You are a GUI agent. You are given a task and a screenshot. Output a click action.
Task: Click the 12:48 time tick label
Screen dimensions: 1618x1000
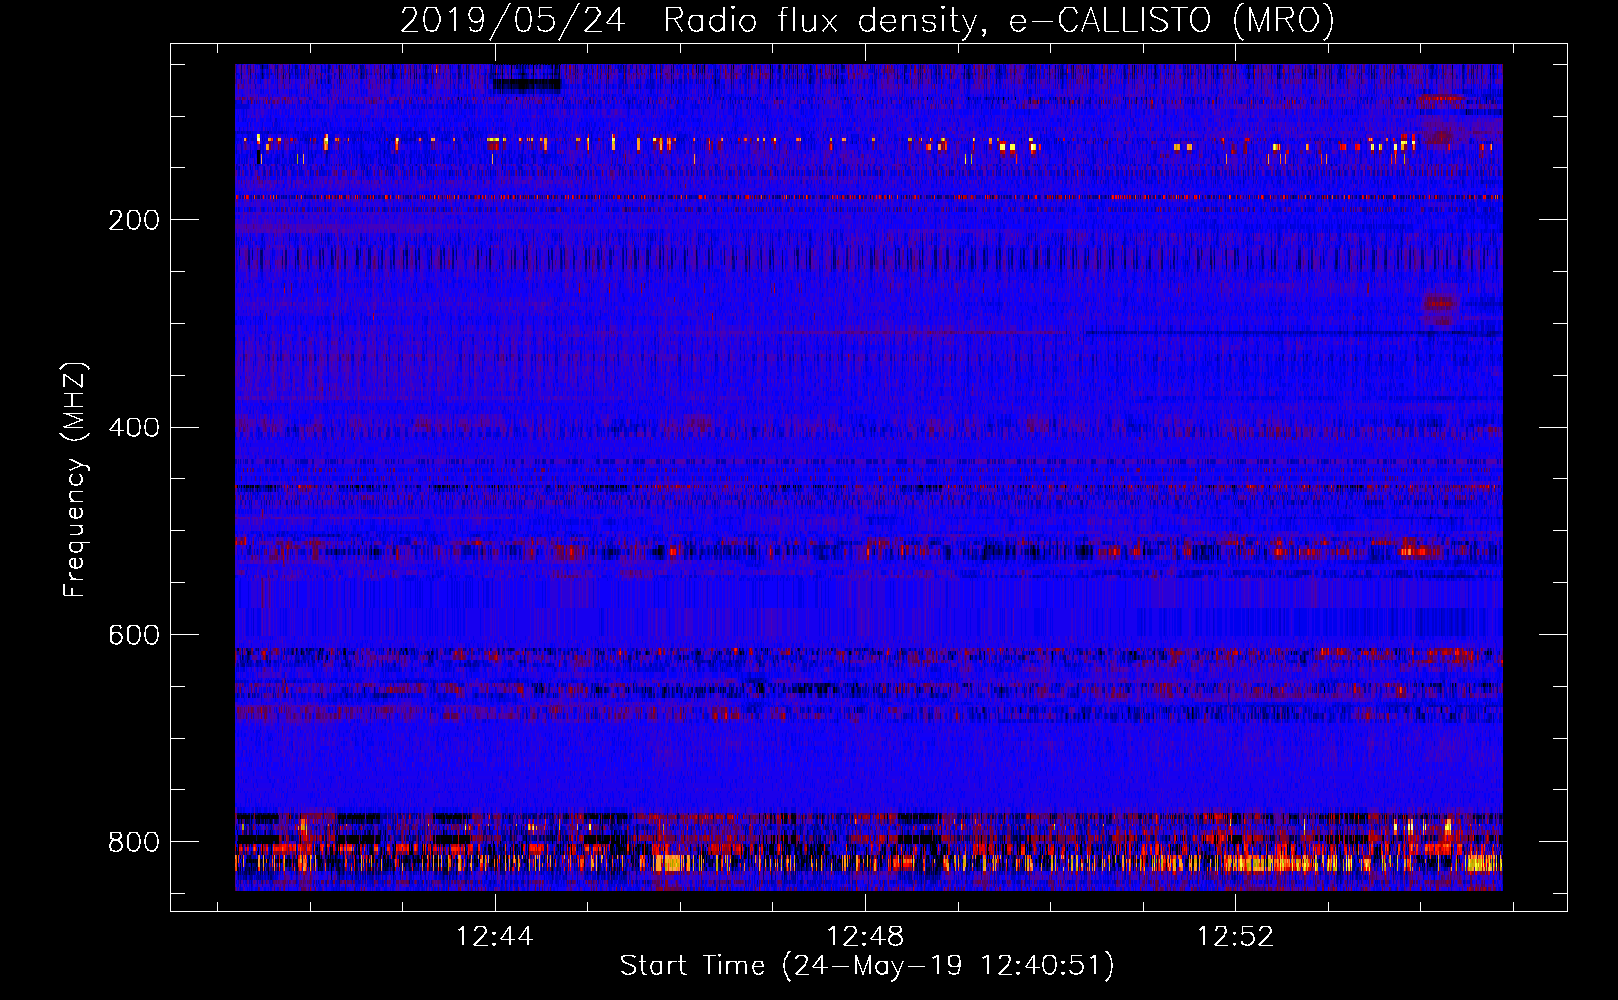[865, 936]
